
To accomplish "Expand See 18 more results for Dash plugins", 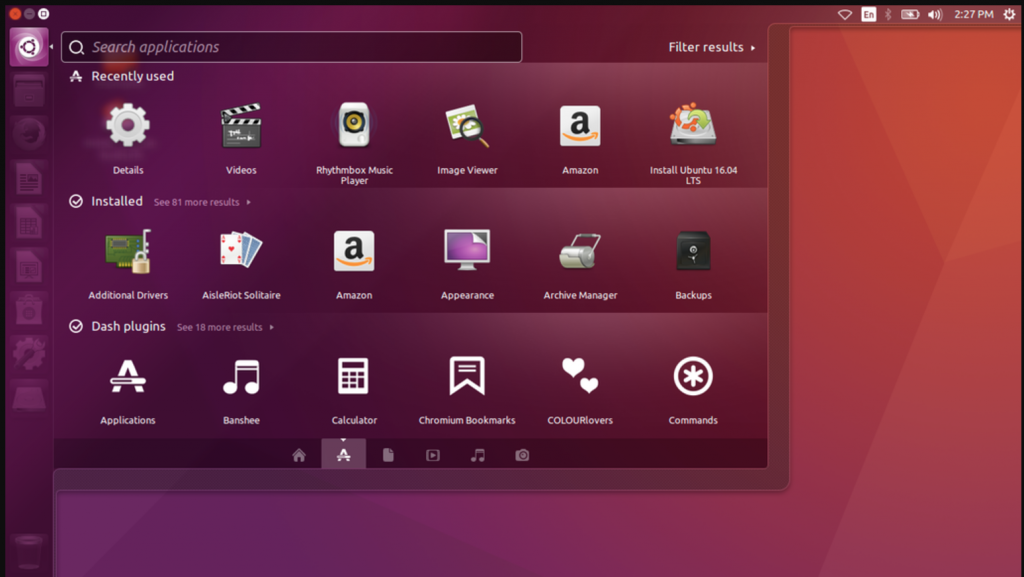I will click(x=225, y=327).
